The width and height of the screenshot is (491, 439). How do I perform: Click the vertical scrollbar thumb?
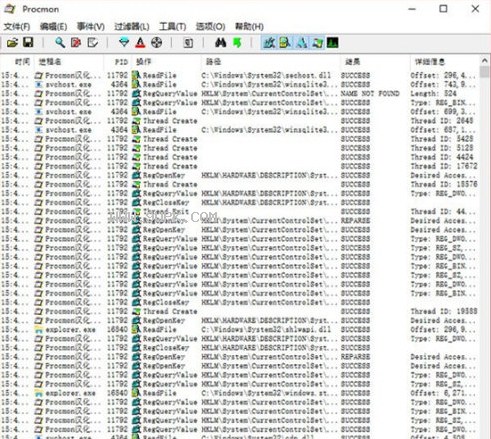[x=485, y=72]
